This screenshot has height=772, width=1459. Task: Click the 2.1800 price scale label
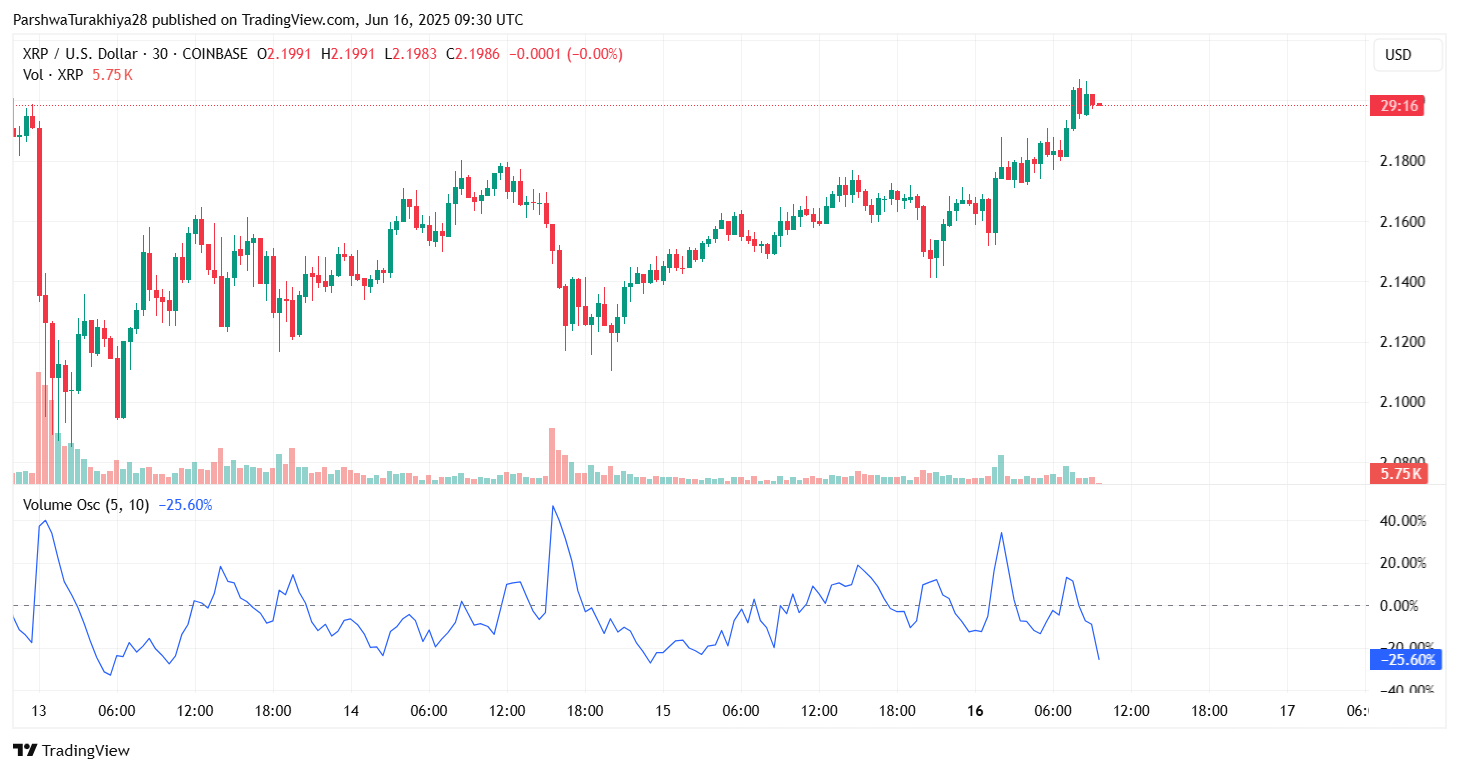point(1401,161)
